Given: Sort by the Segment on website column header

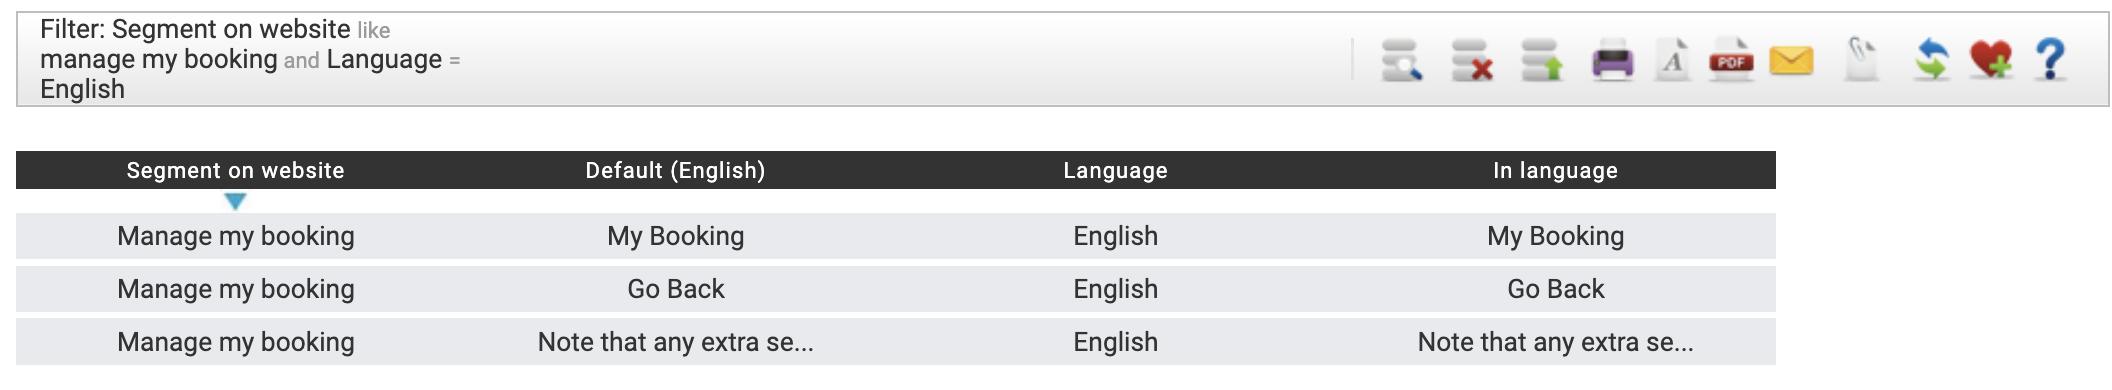Looking at the screenshot, I should 235,170.
